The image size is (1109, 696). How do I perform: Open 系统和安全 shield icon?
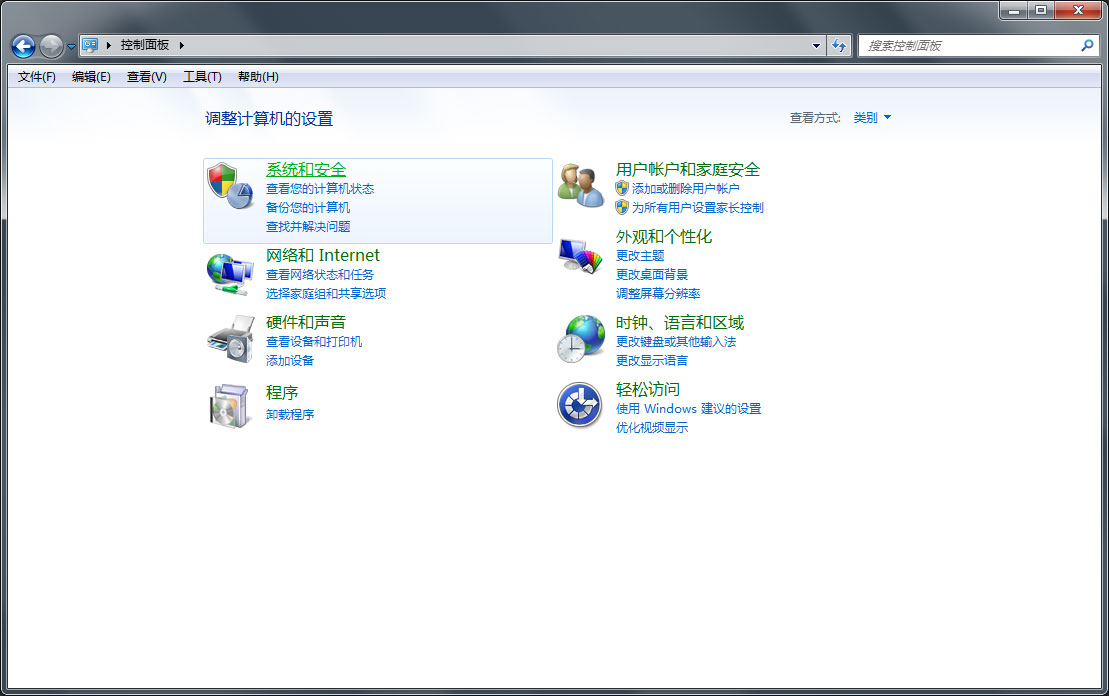[x=231, y=185]
